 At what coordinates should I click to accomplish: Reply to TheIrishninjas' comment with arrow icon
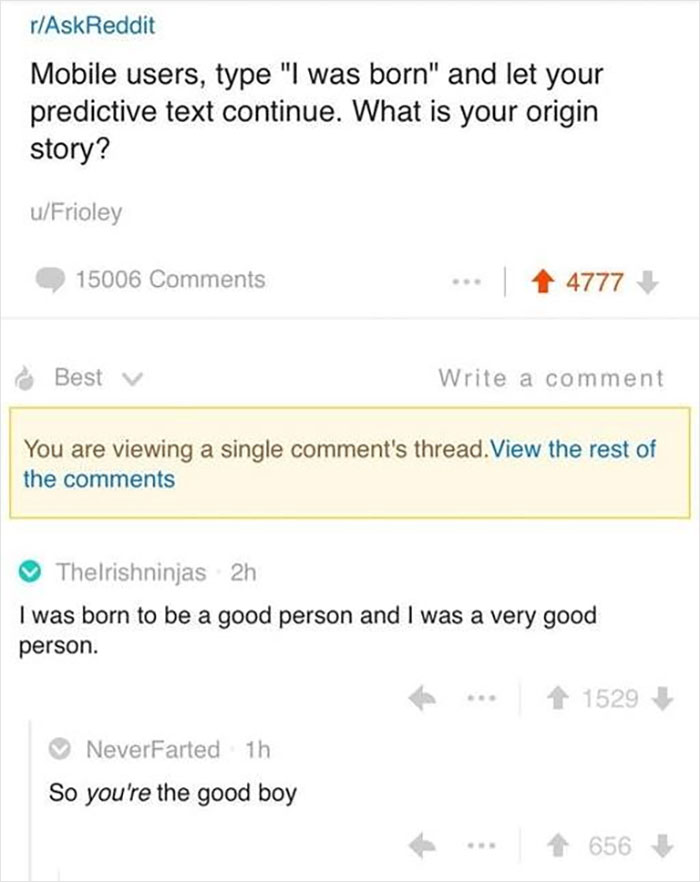click(x=424, y=697)
